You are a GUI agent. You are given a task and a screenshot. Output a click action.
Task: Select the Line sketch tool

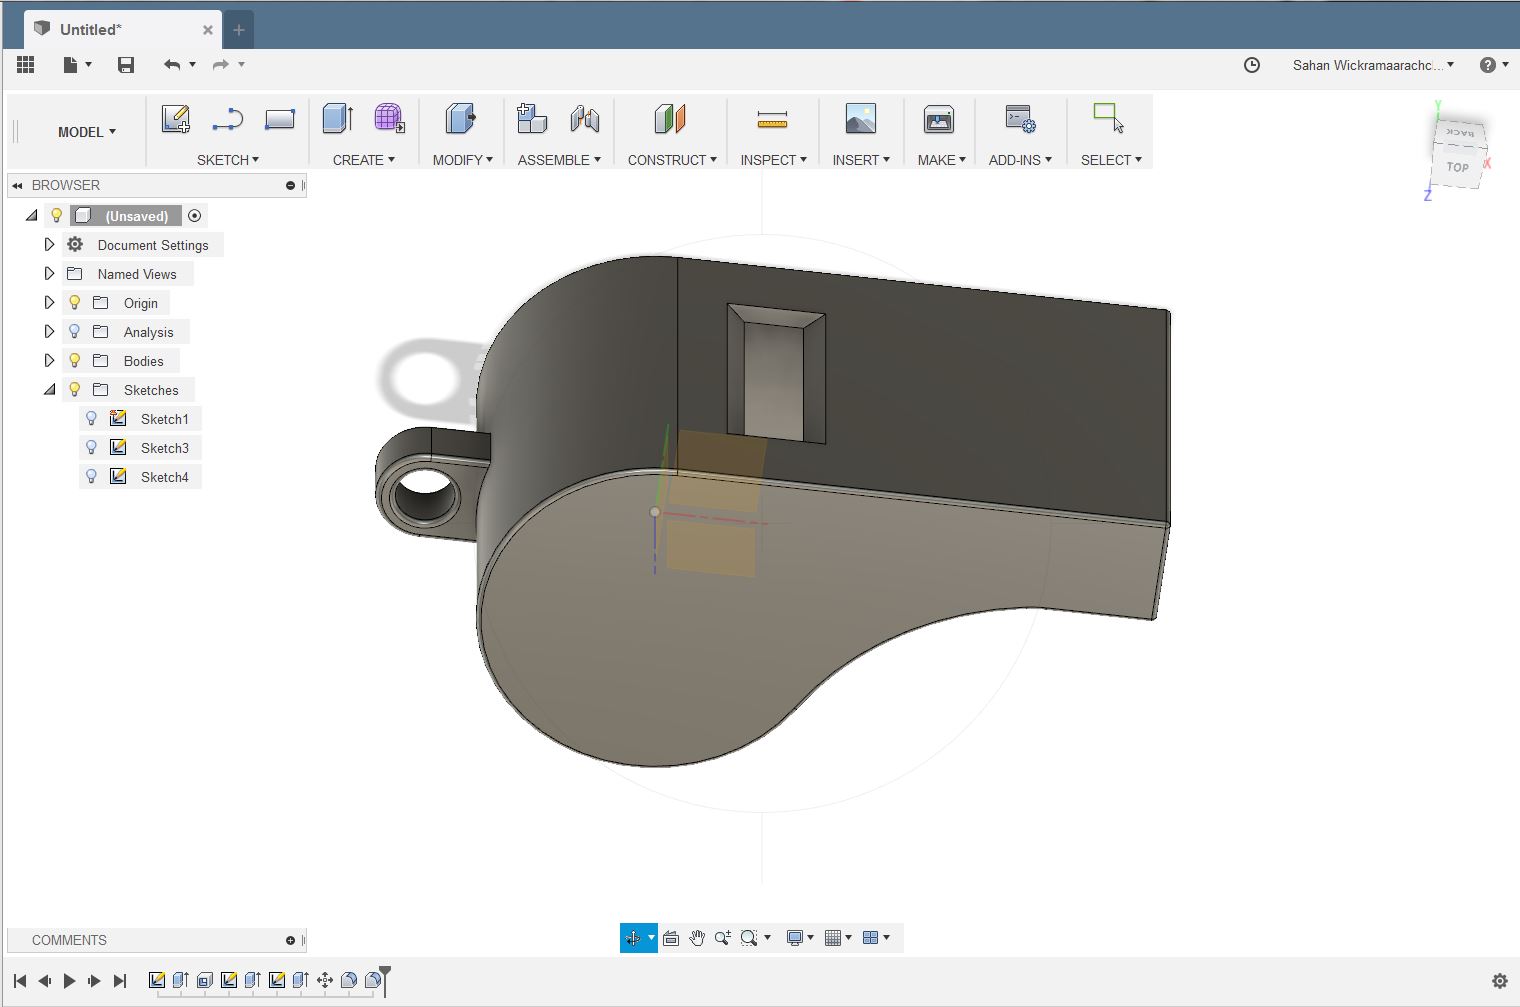228,119
